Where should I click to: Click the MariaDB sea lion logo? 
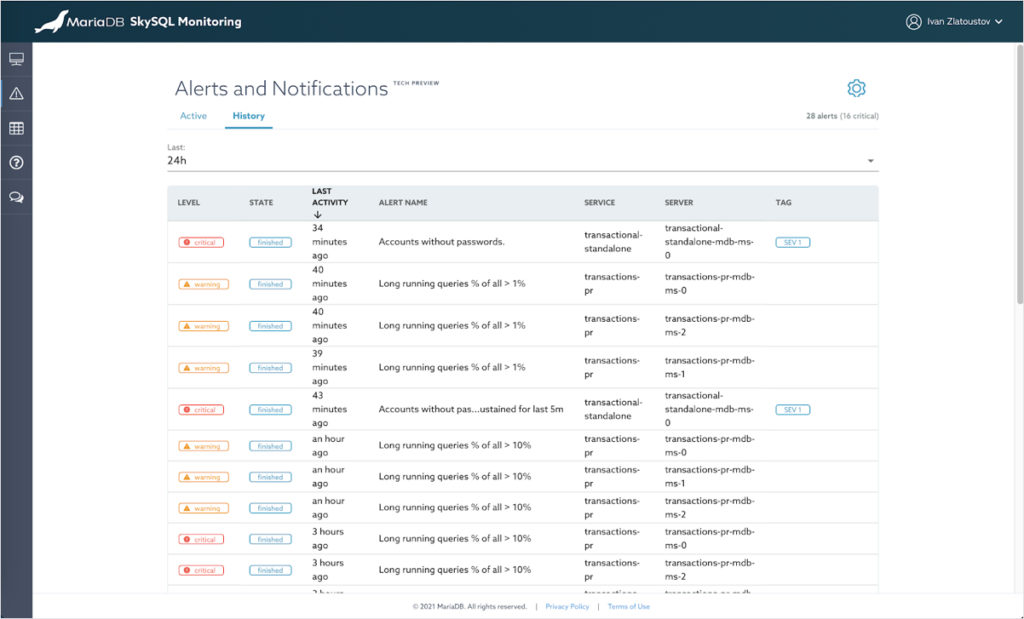pos(53,21)
